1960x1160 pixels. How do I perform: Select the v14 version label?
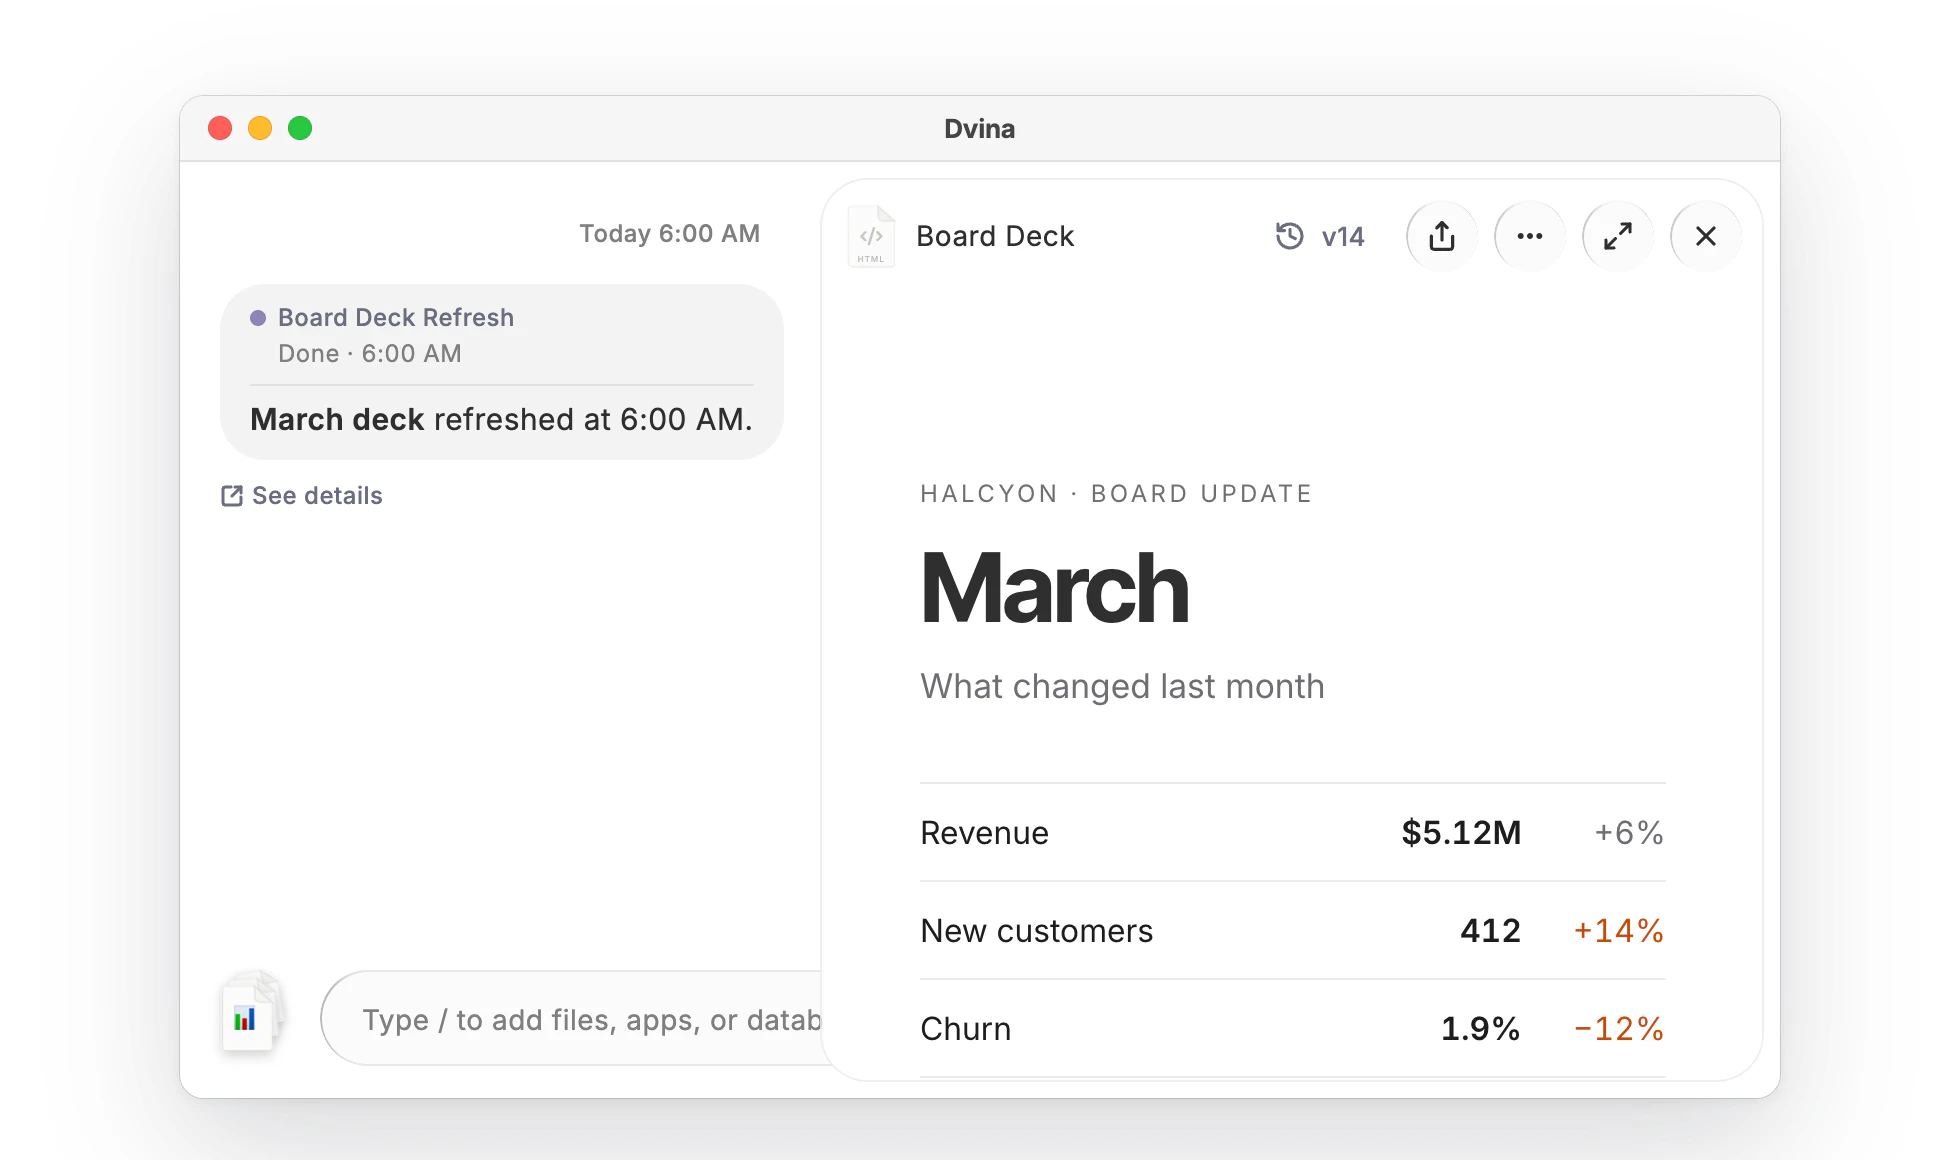click(1342, 237)
